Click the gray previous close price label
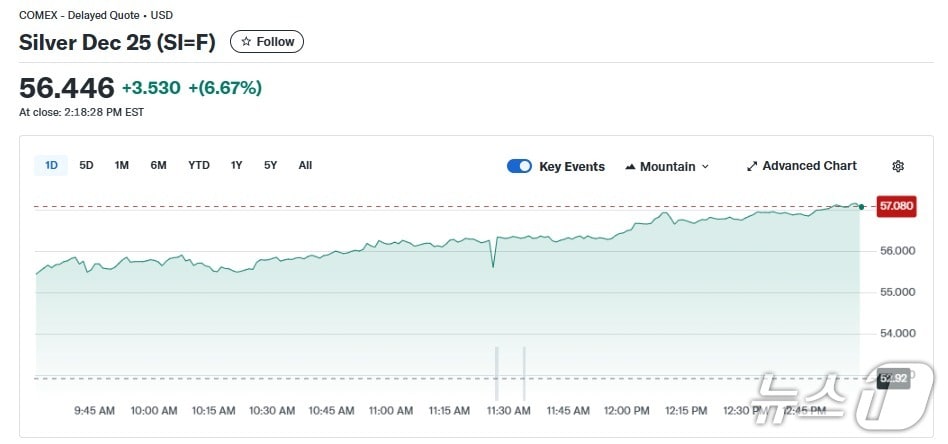 click(893, 378)
